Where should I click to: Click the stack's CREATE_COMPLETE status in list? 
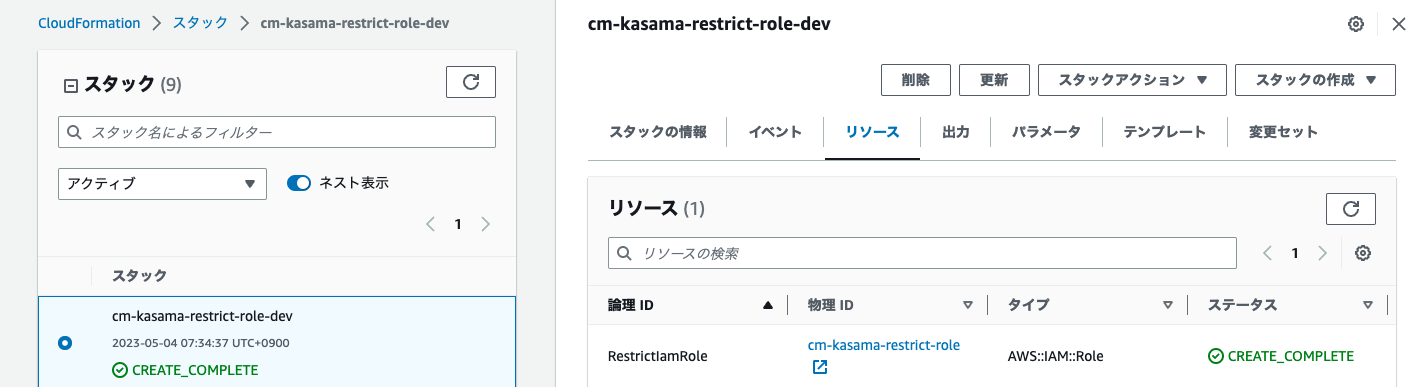click(x=185, y=370)
